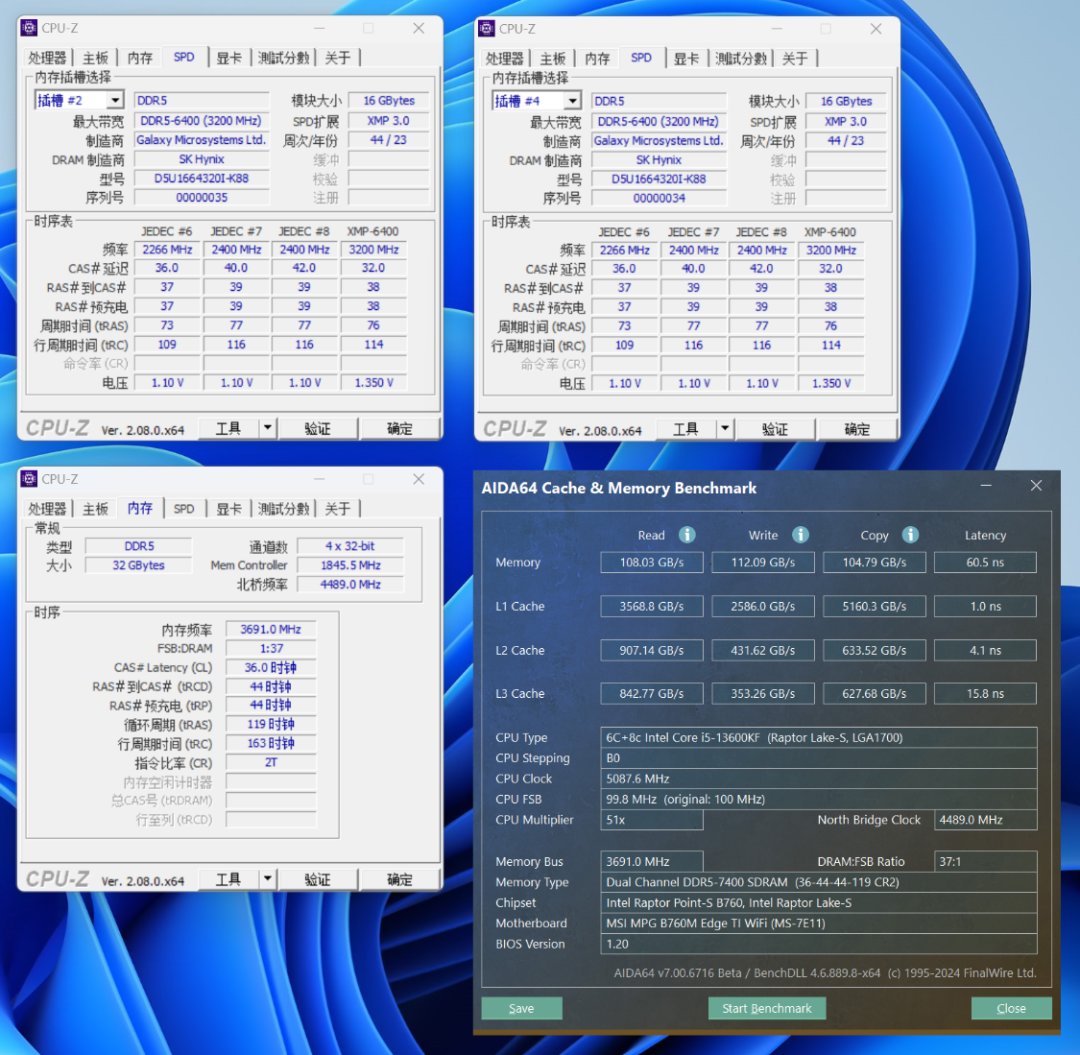The height and width of the screenshot is (1055, 1080).
Task: Open 显卡 tab in top-left CPU-Z
Action: click(229, 58)
